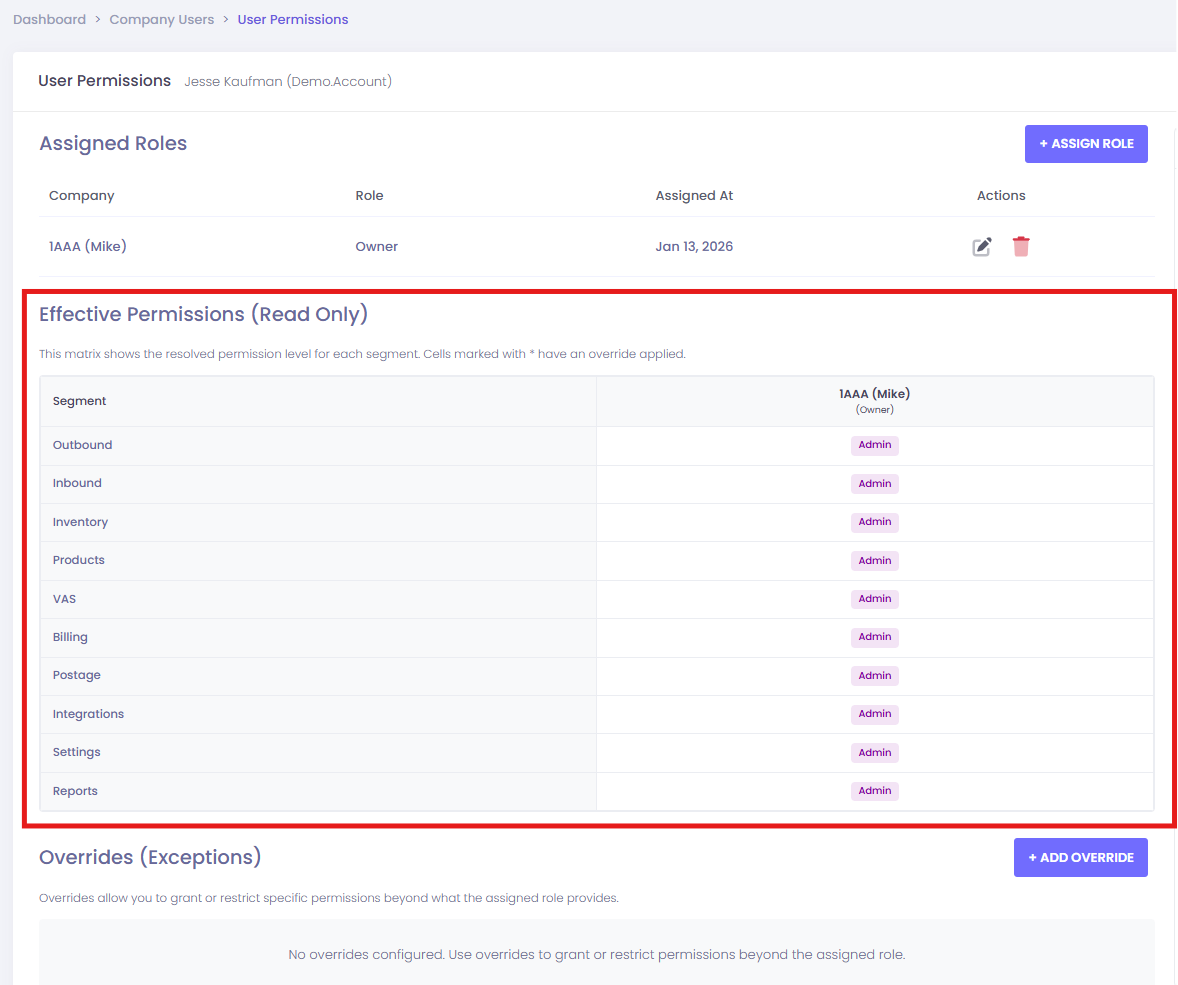The width and height of the screenshot is (1178, 985).
Task: Select the Admin badge in Inbound row
Action: click(874, 484)
